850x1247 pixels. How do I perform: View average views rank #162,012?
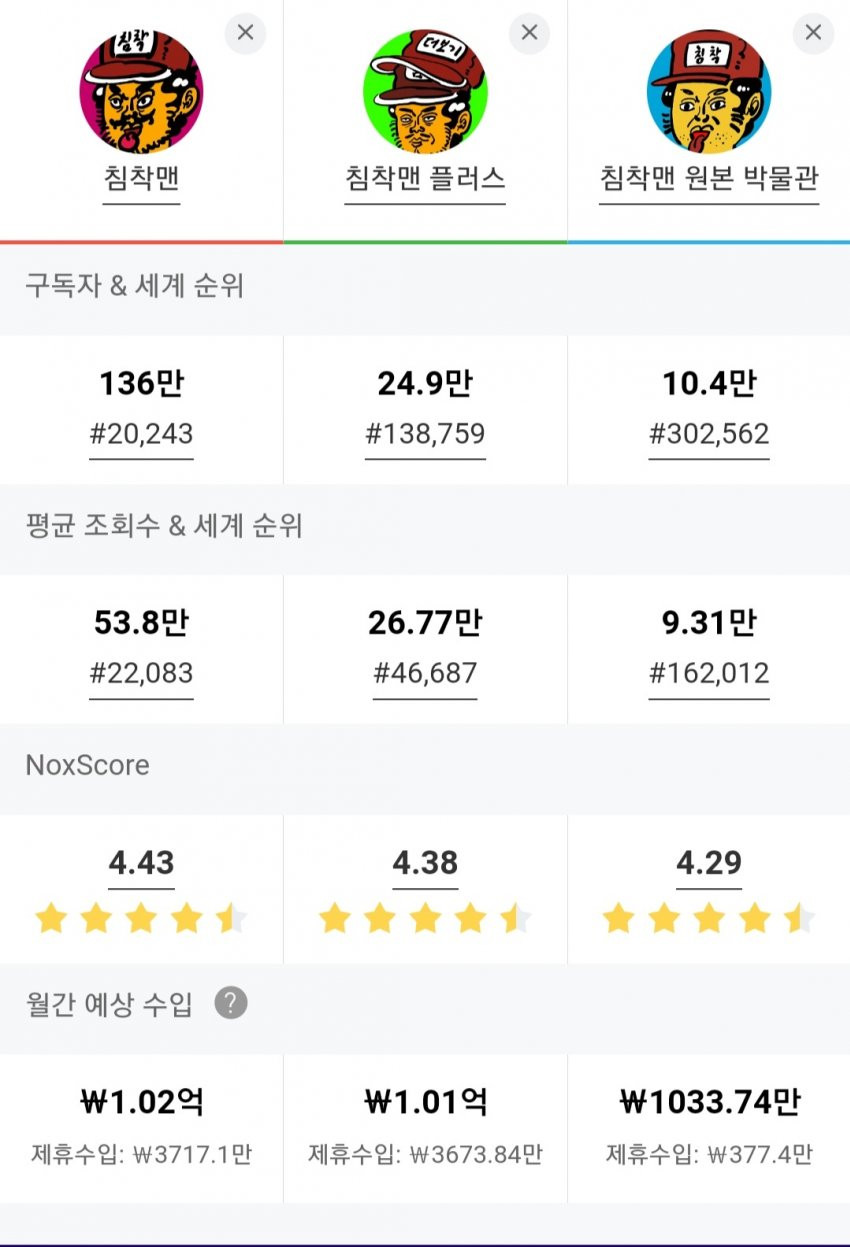709,673
